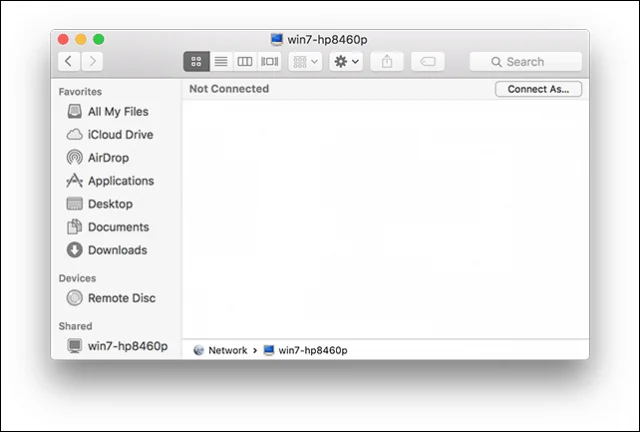Click the Not Connected status text

(x=229, y=89)
